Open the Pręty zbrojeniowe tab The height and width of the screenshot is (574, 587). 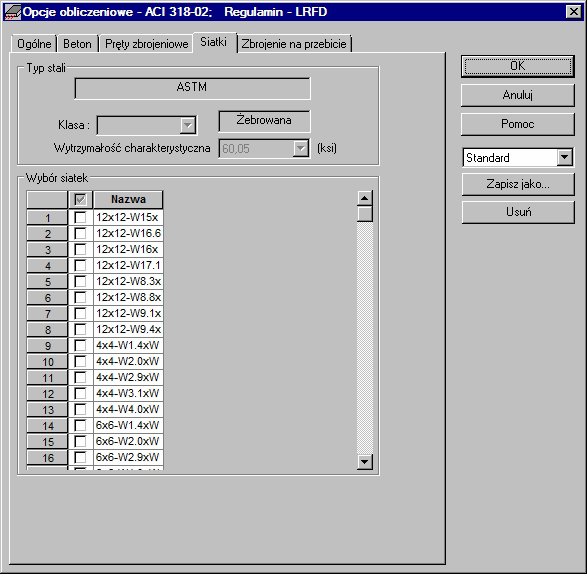coord(146,44)
